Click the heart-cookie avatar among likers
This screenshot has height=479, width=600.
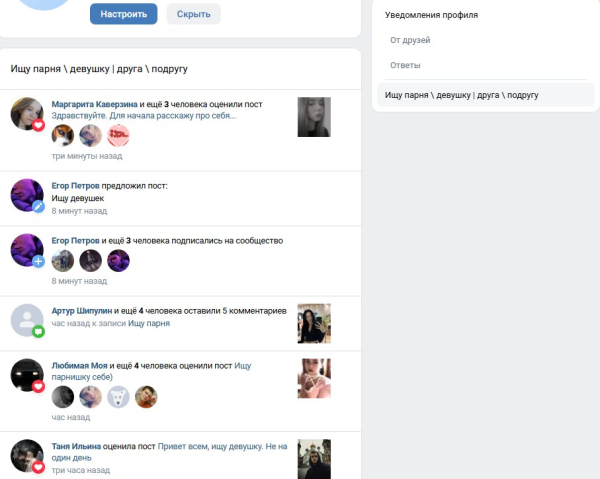coord(118,135)
